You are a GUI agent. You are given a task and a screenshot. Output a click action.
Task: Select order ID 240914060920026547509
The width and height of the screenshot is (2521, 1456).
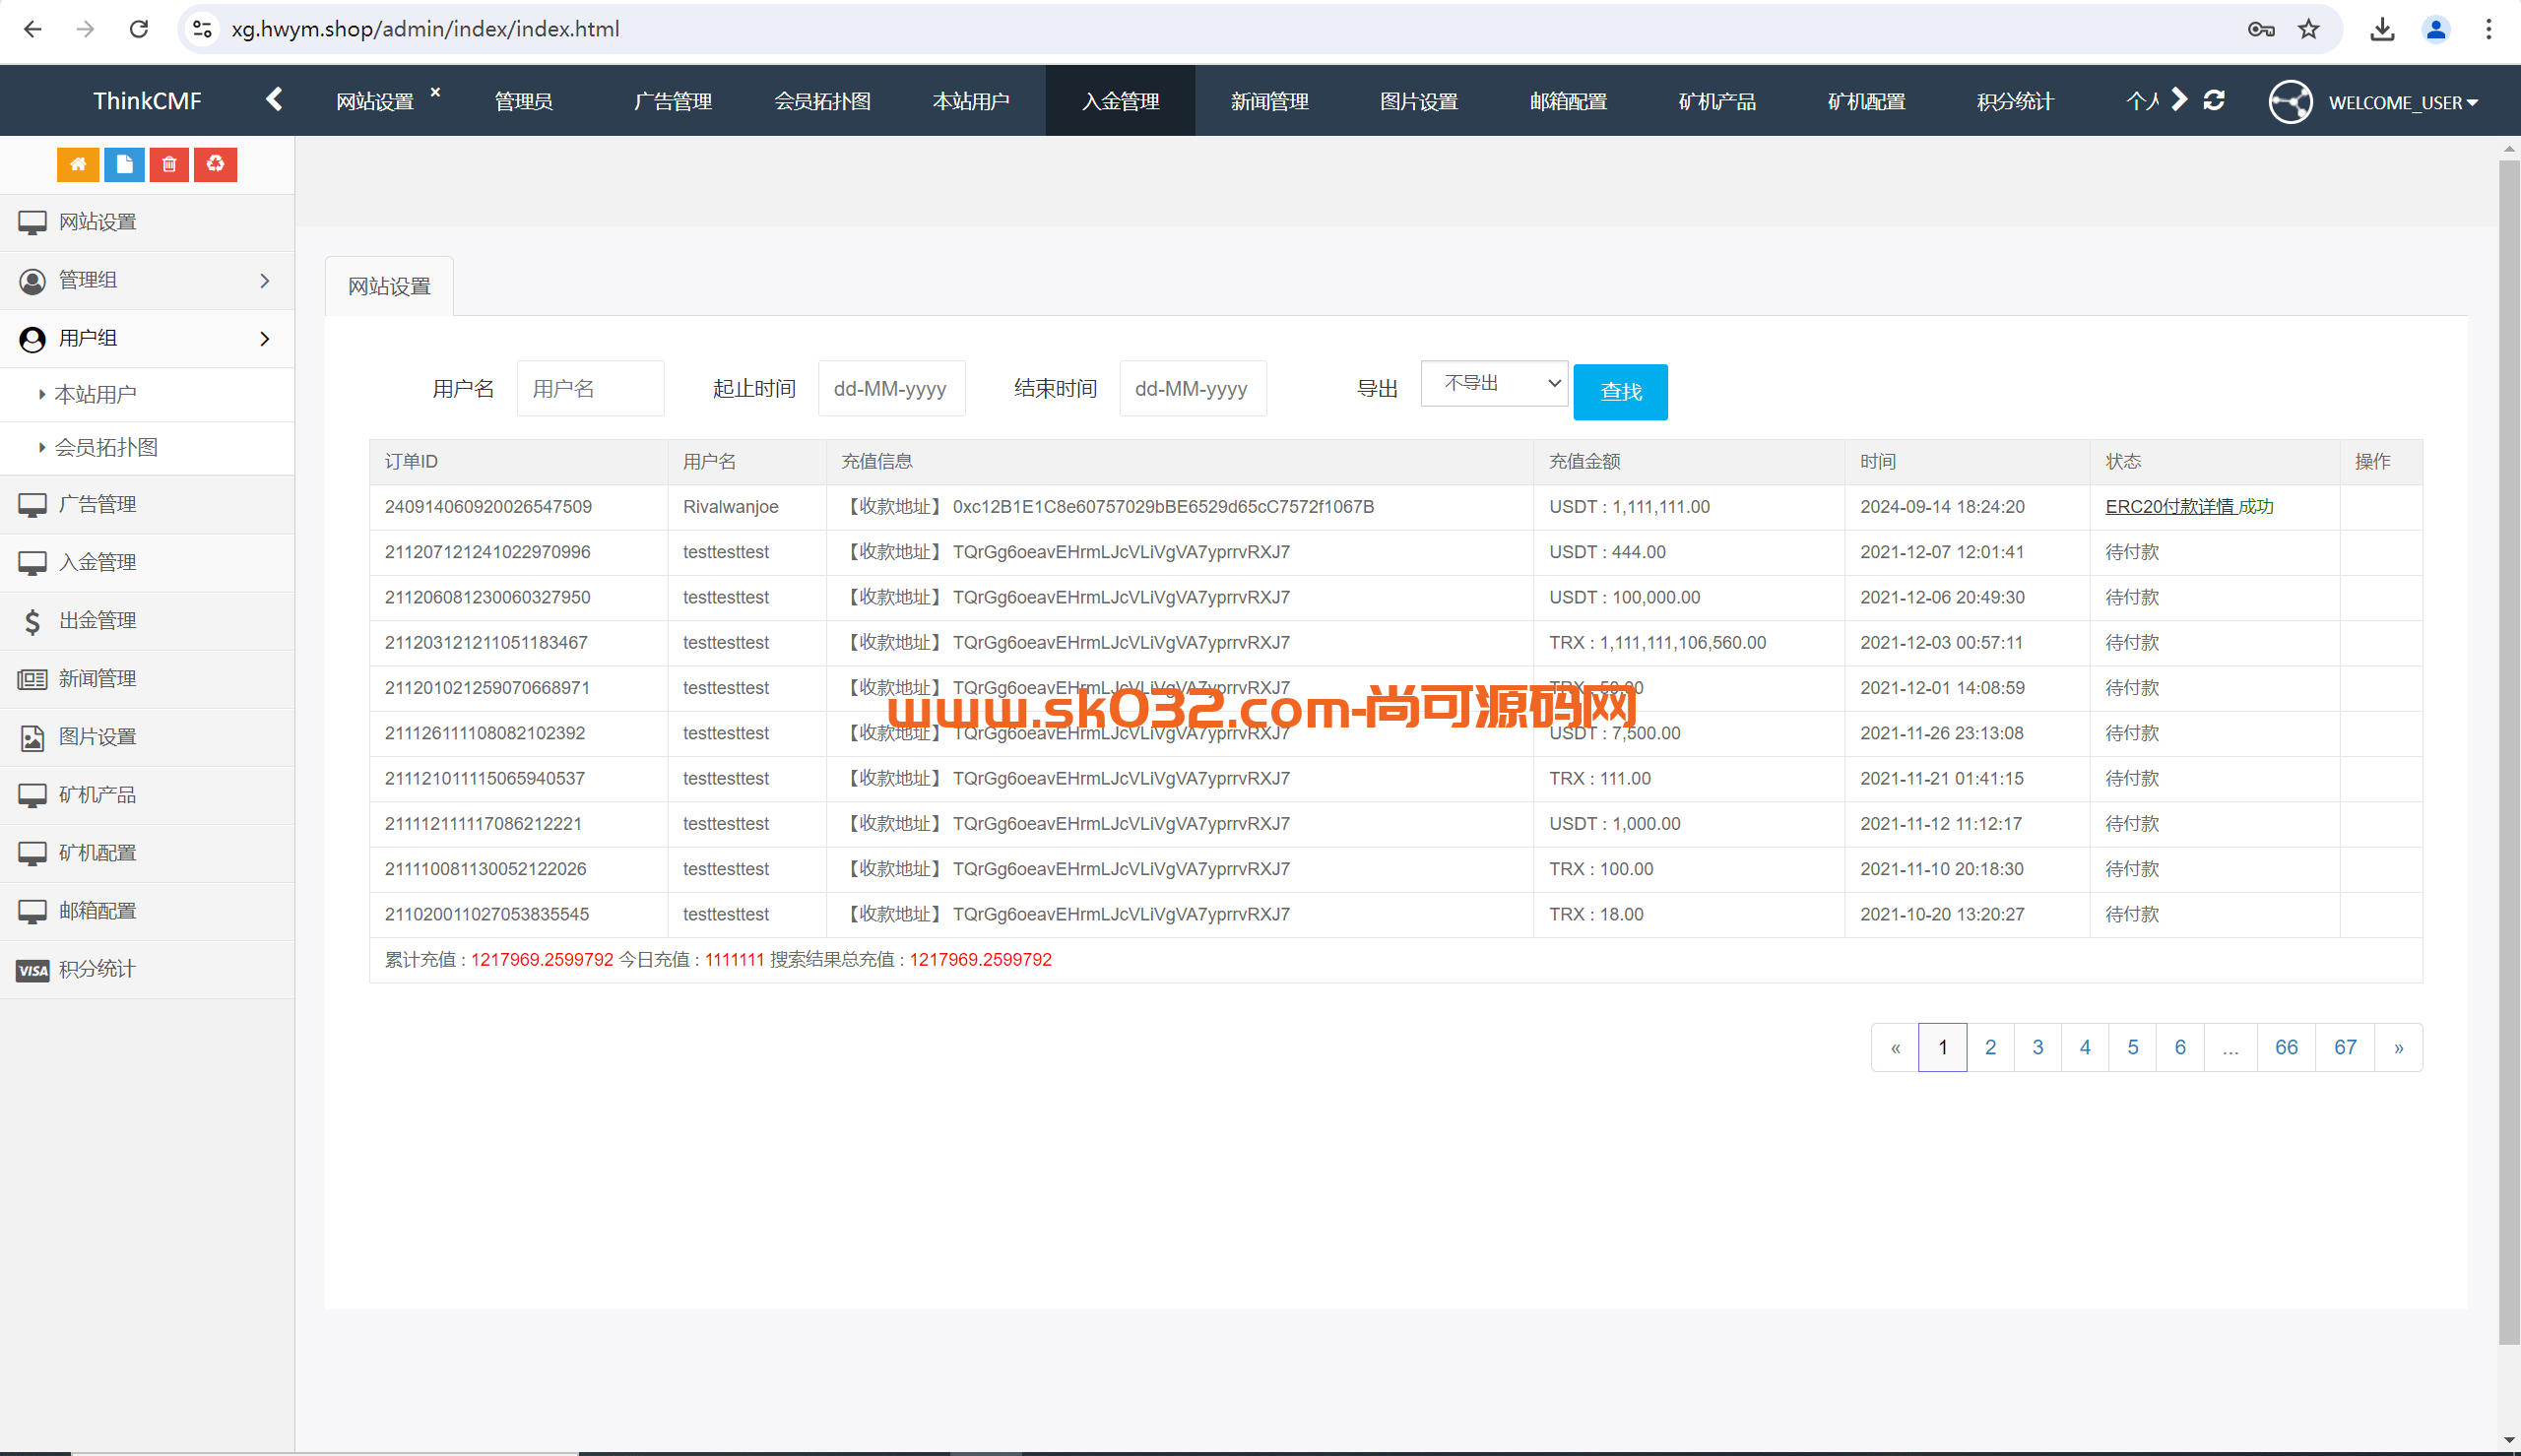(x=488, y=506)
